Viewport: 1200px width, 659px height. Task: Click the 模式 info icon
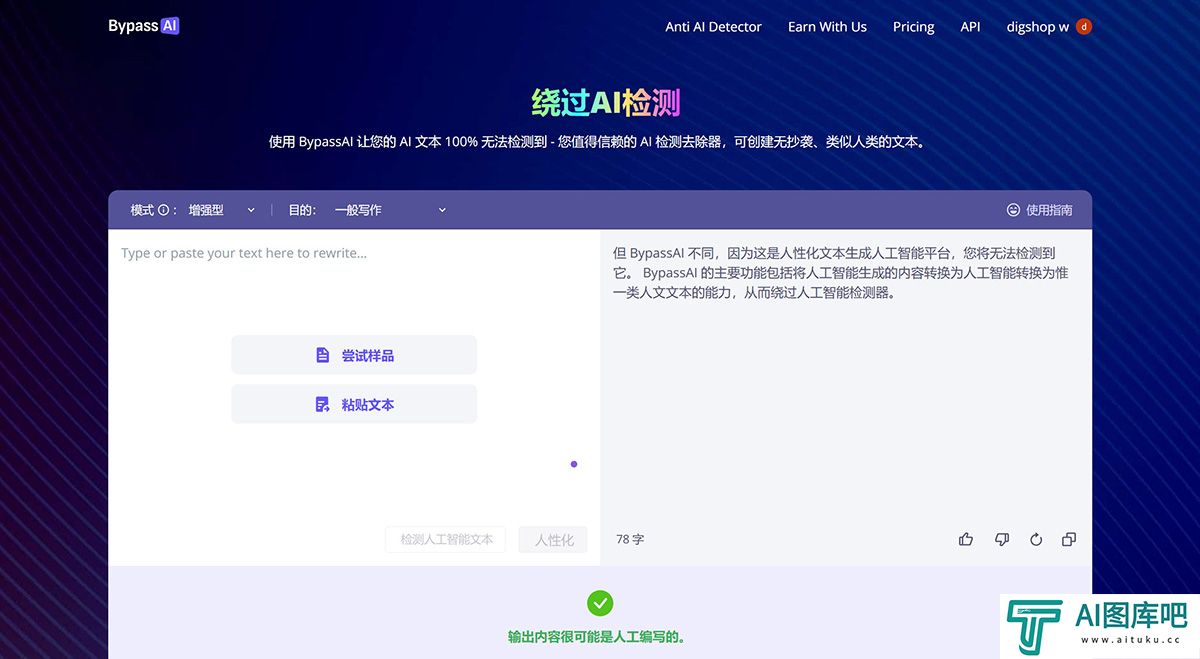[x=163, y=210]
